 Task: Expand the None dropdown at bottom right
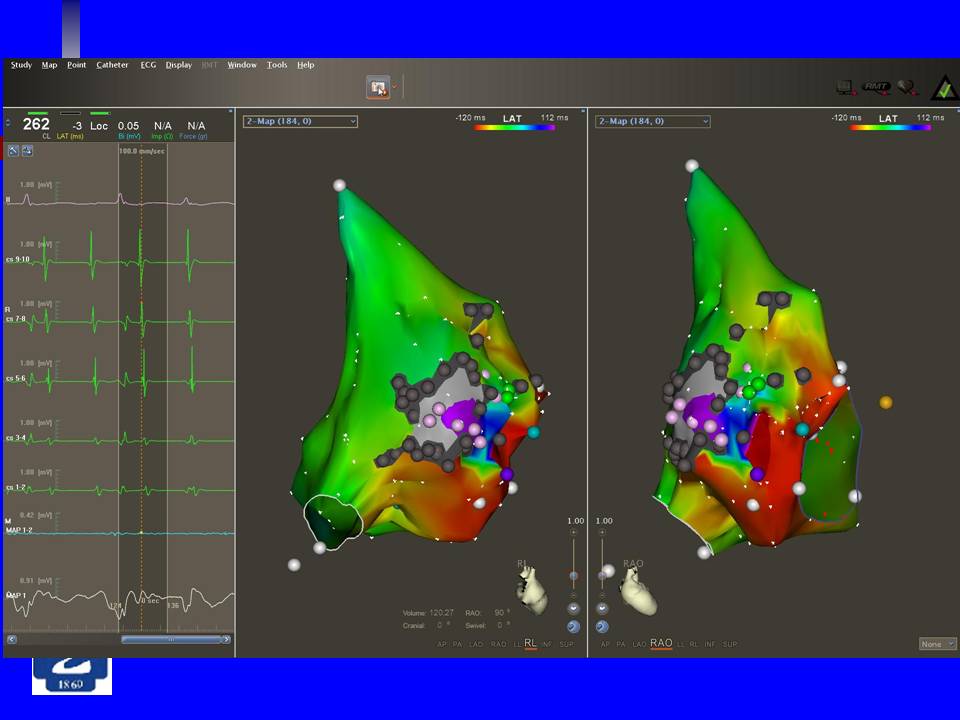[937, 644]
